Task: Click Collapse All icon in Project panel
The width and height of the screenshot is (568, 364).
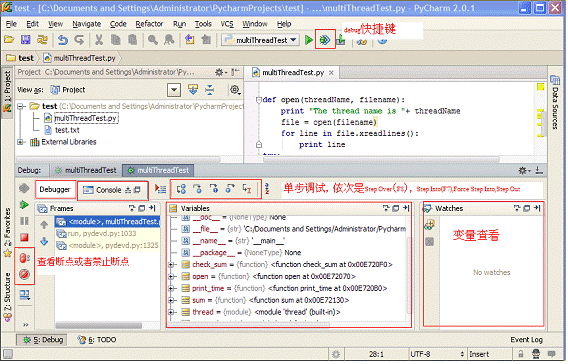Action: [x=209, y=89]
